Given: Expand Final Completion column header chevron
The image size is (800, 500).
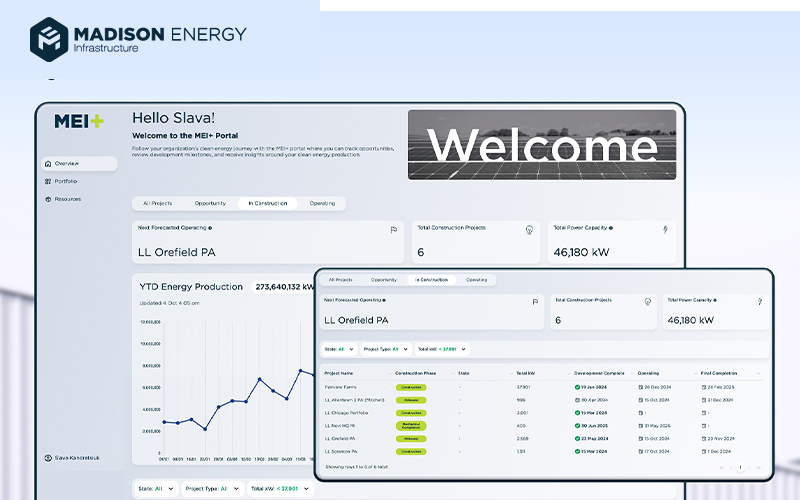Looking at the screenshot, I should [759, 373].
